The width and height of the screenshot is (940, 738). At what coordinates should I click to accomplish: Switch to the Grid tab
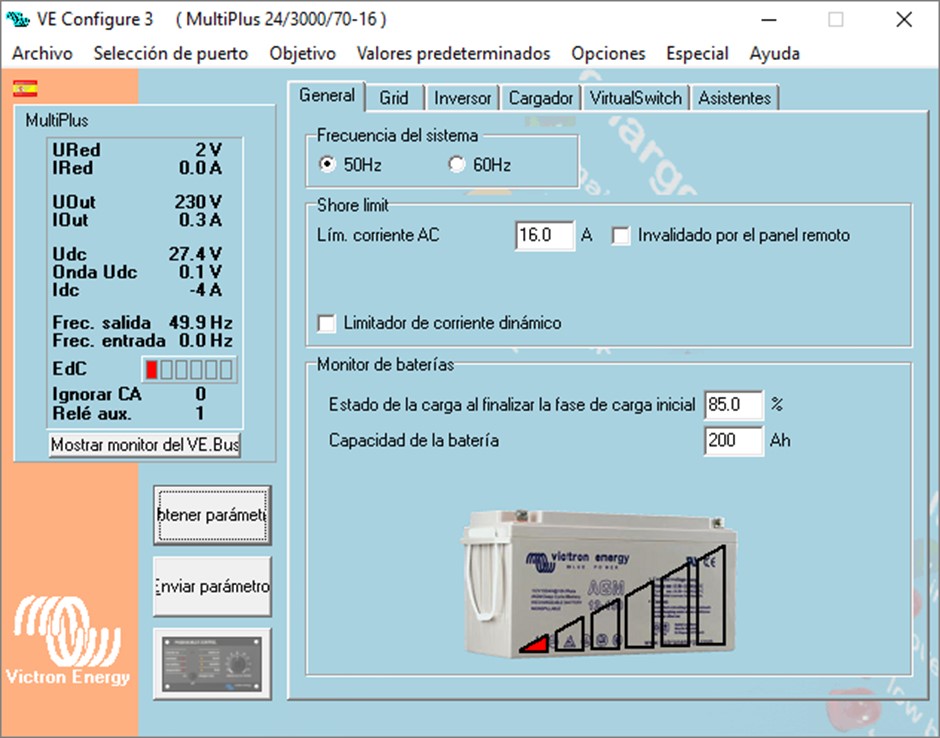point(394,98)
